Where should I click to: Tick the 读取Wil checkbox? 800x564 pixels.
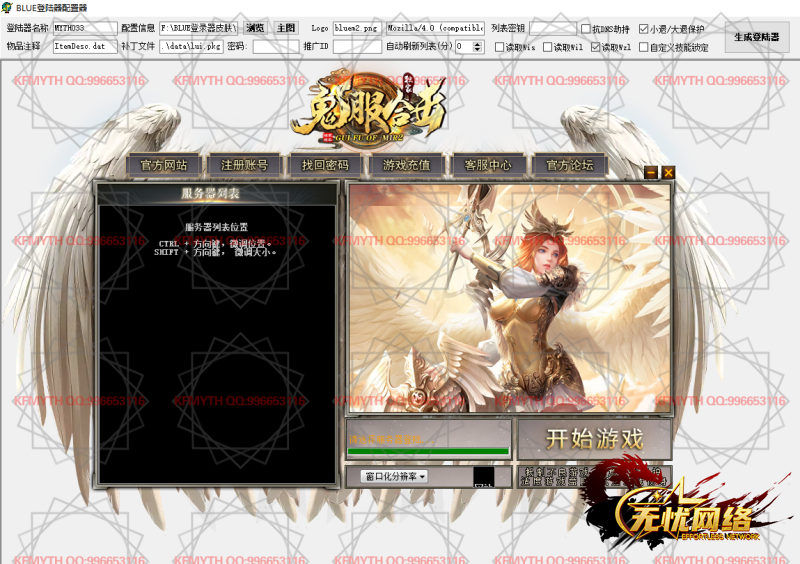pyautogui.click(x=547, y=47)
